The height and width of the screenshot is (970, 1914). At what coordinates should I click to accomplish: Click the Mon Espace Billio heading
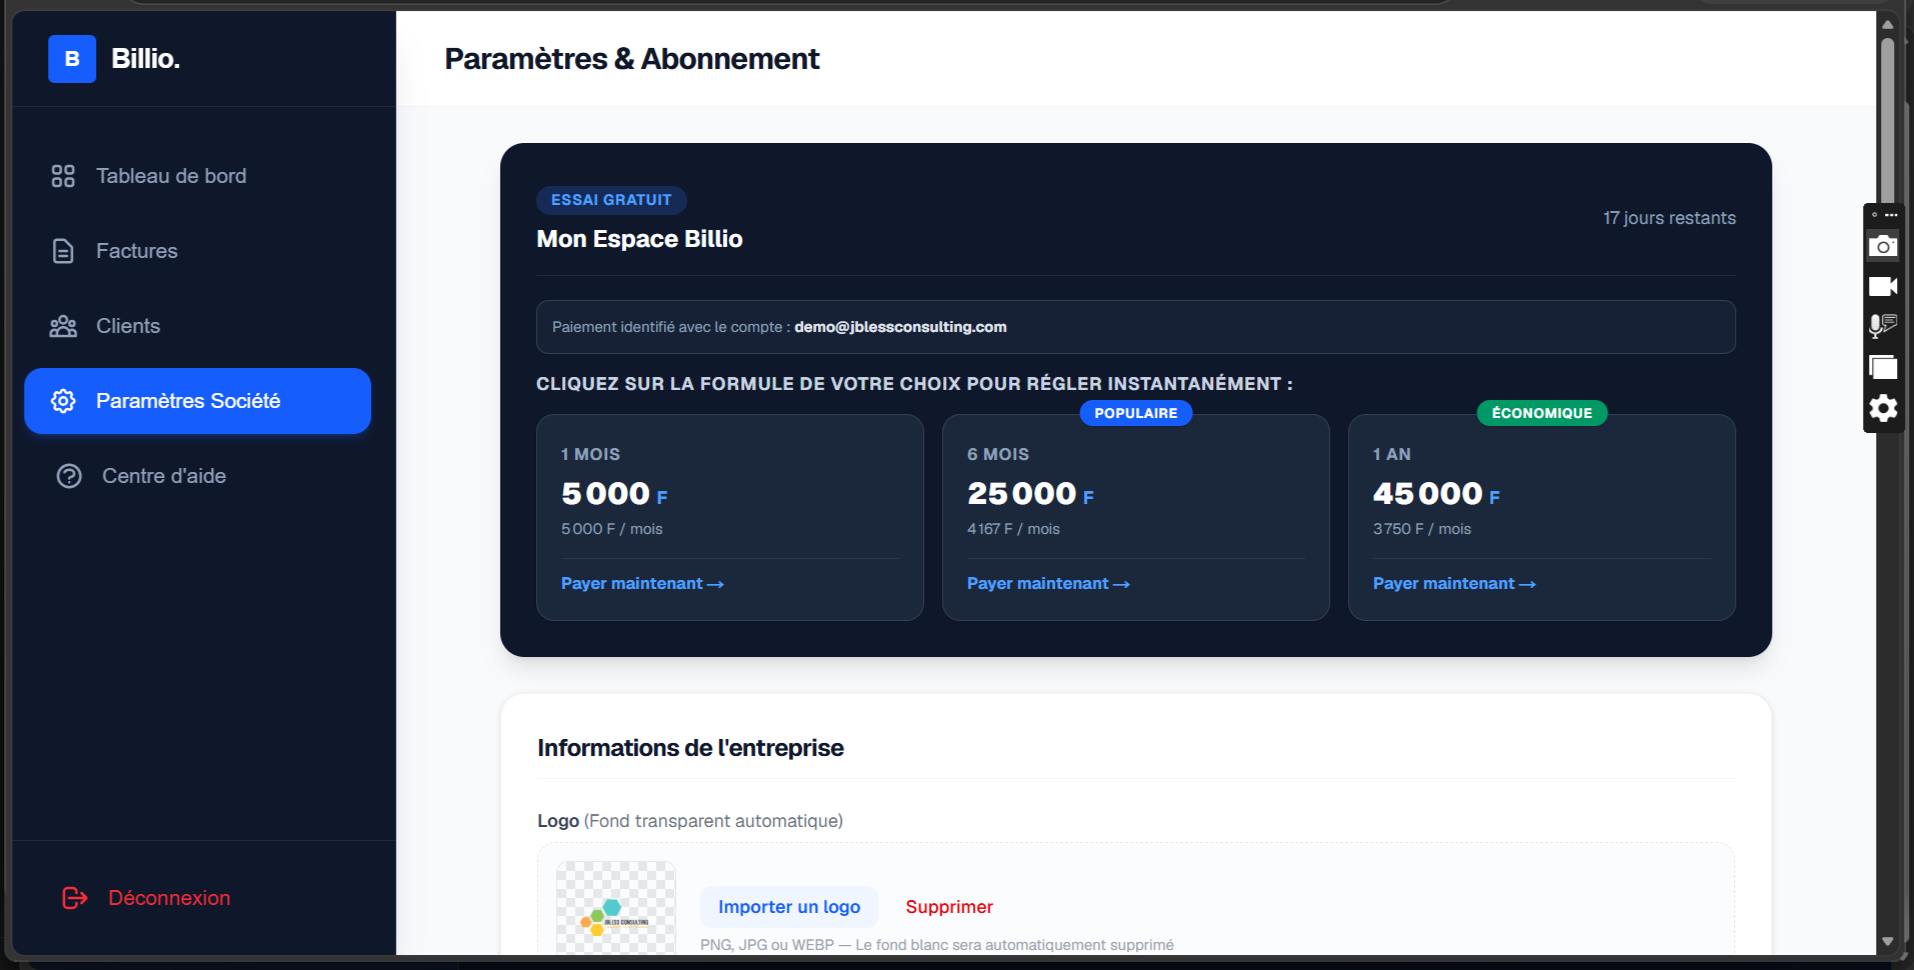coord(639,239)
